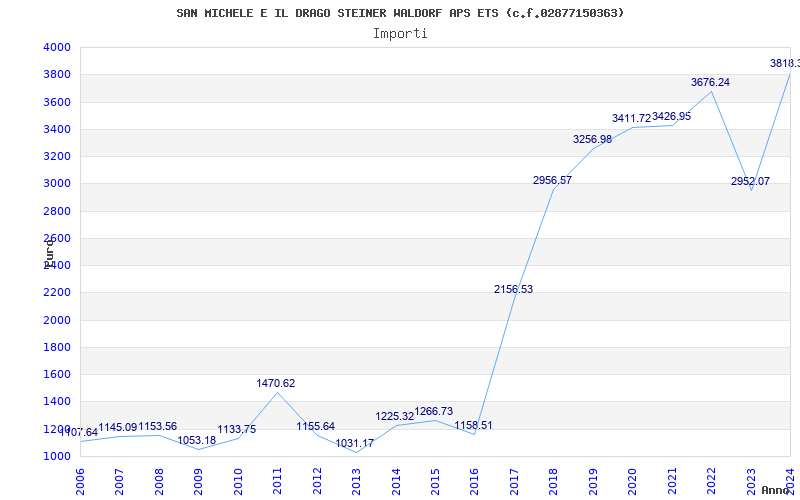
Task: Click y-axis value 1400
Action: coord(56,402)
